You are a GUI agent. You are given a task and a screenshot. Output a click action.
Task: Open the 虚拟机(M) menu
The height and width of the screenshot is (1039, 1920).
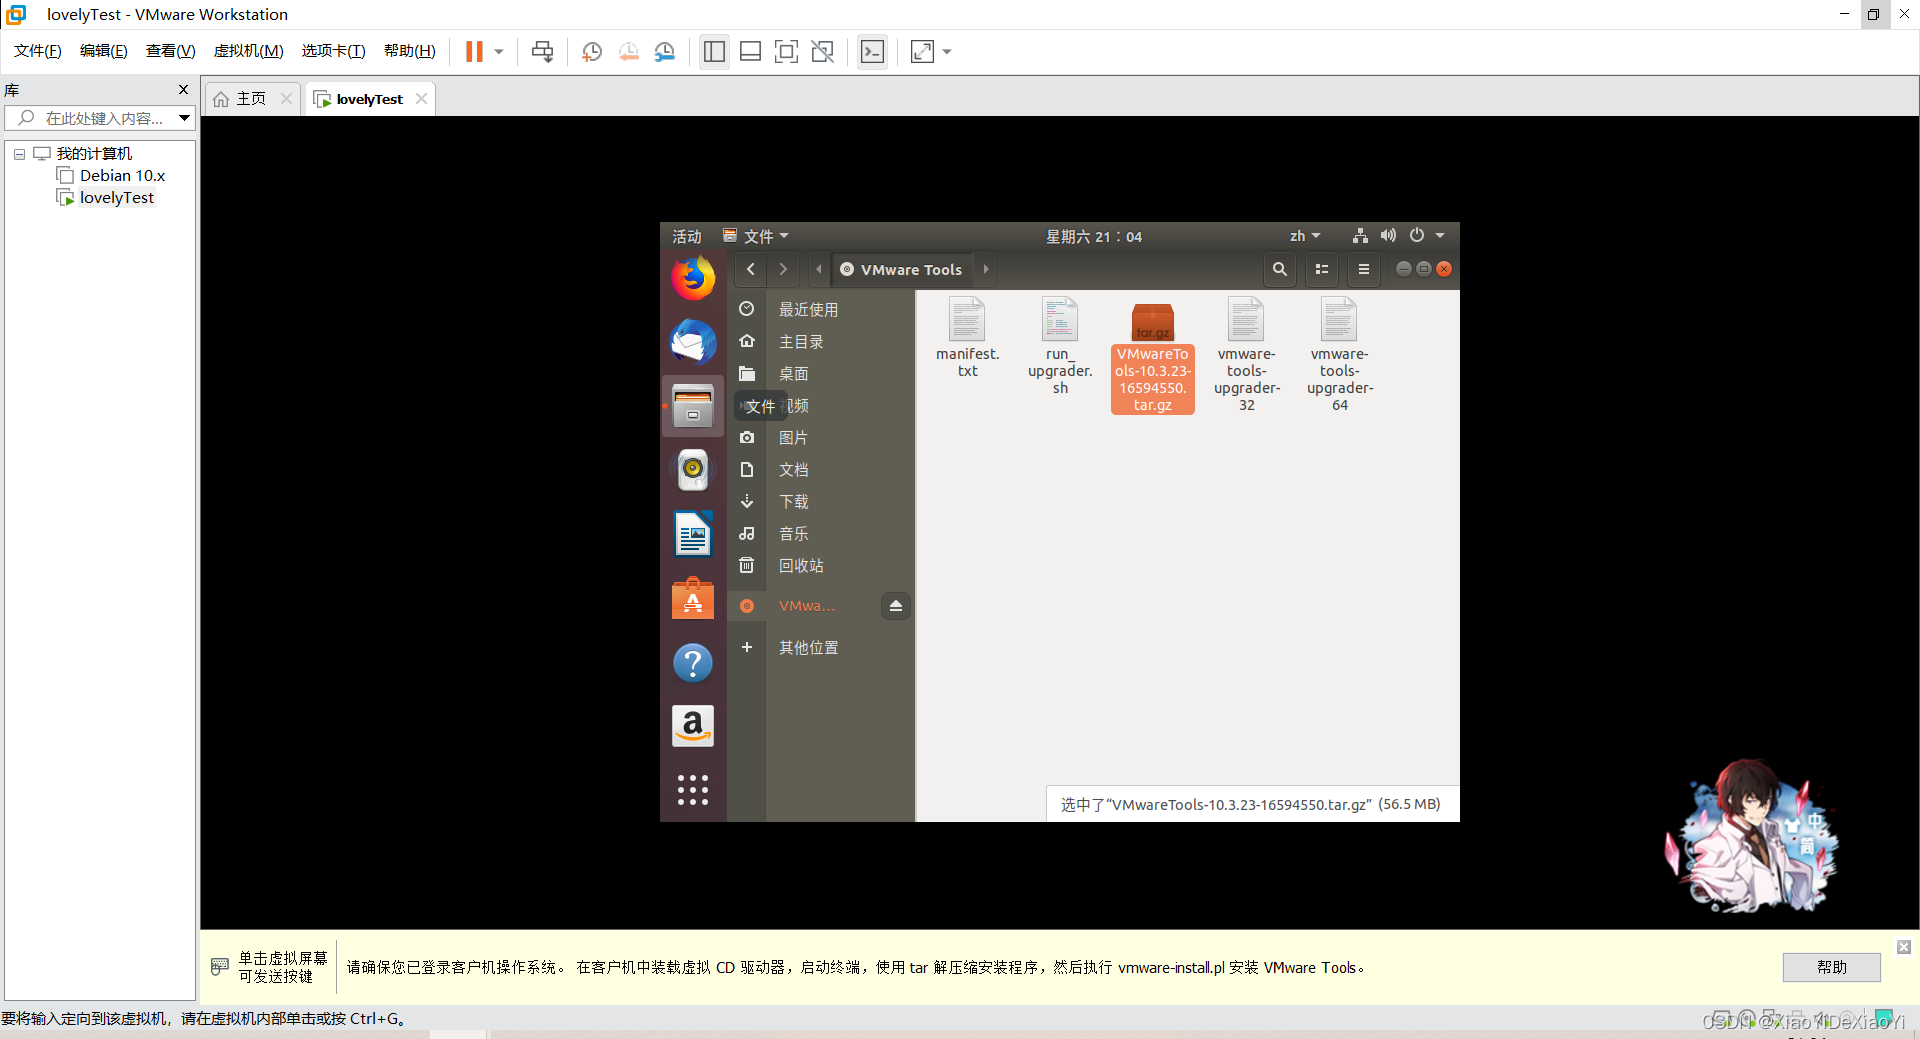pyautogui.click(x=249, y=51)
